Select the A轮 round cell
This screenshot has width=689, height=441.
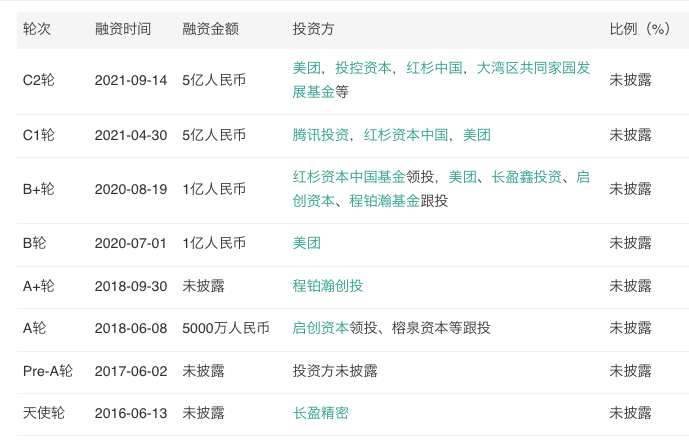pyautogui.click(x=34, y=328)
